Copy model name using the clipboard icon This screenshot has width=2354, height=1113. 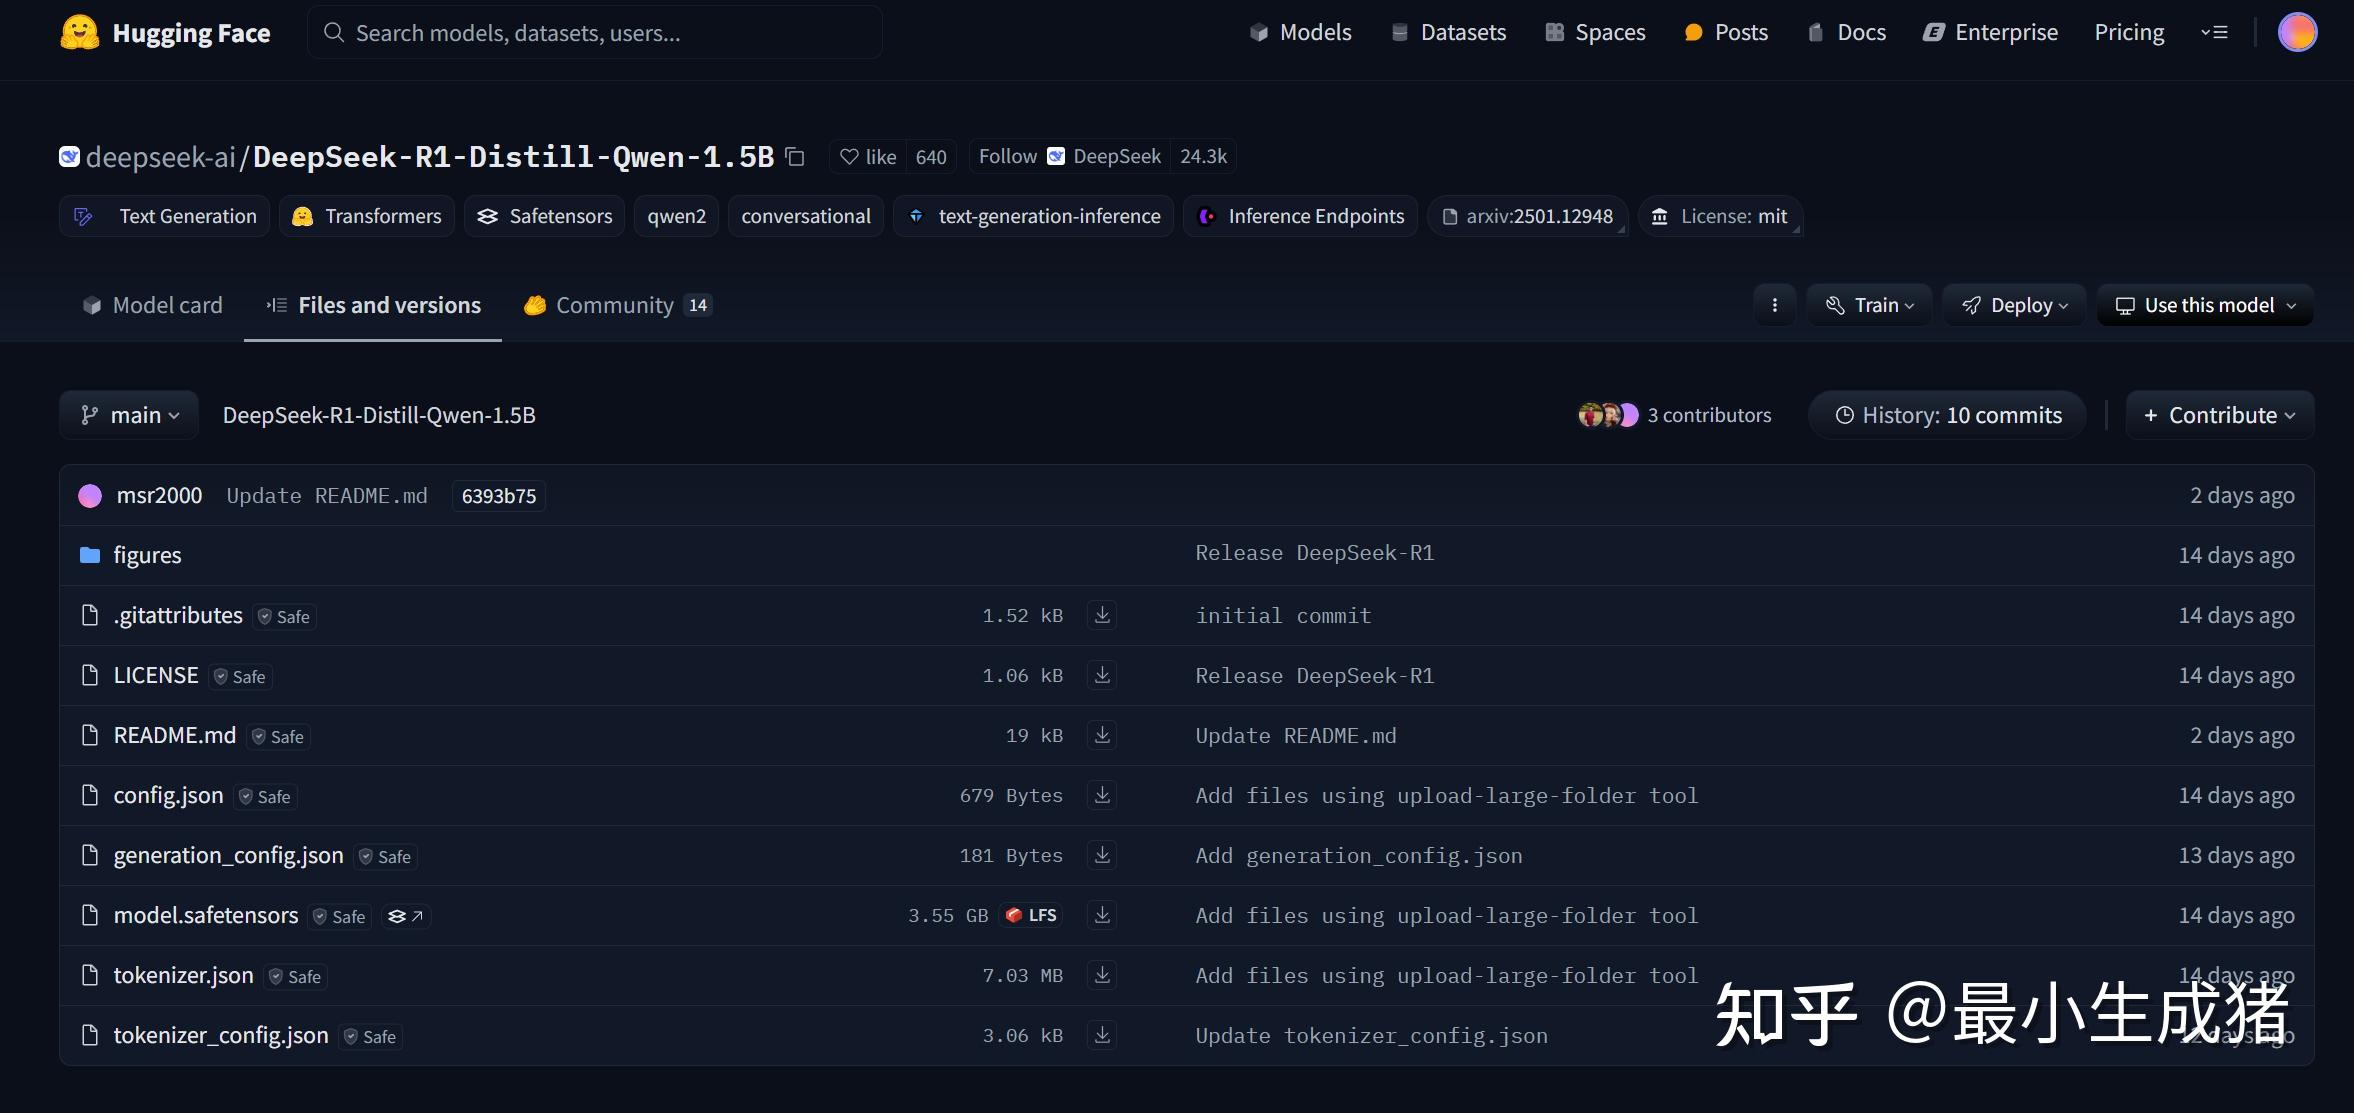click(x=795, y=157)
